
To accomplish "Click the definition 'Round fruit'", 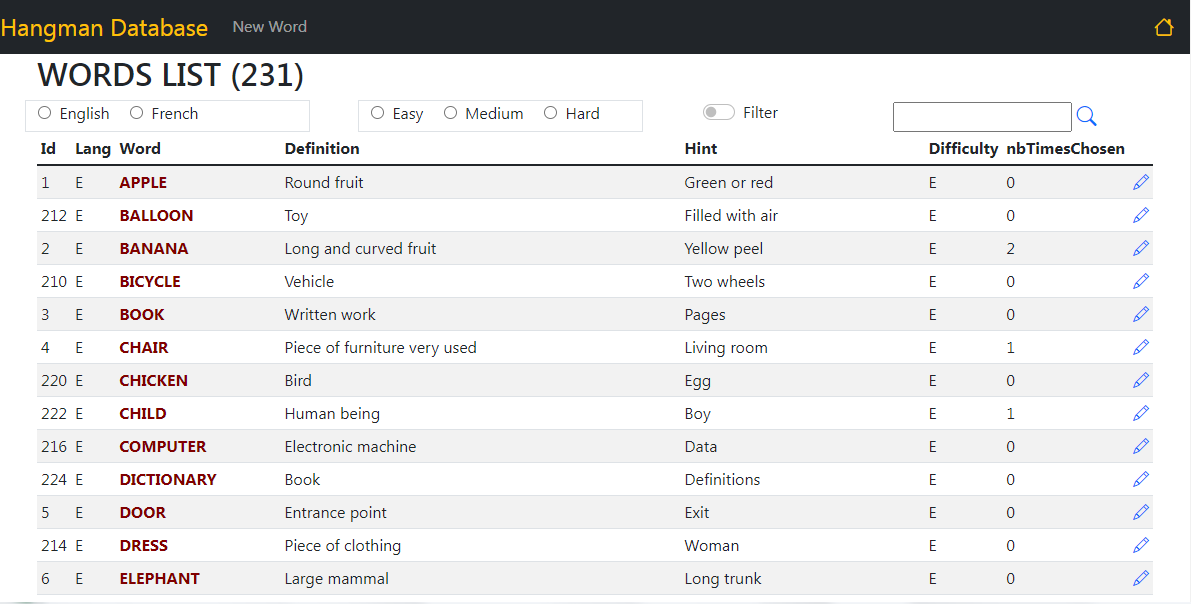I will 324,182.
